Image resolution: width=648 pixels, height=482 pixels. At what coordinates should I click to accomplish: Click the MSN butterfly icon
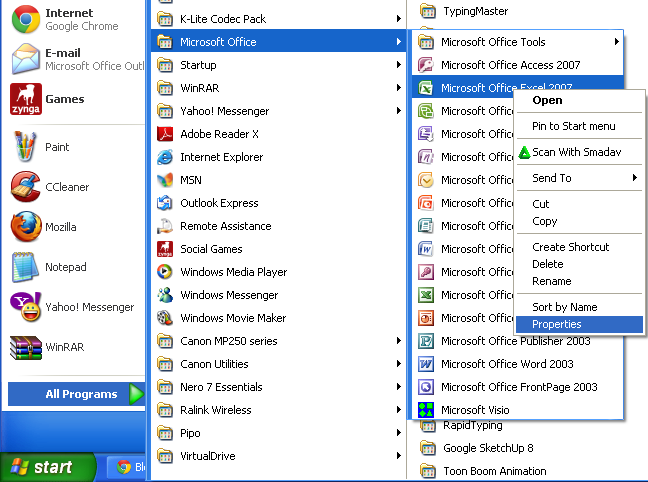click(x=165, y=180)
